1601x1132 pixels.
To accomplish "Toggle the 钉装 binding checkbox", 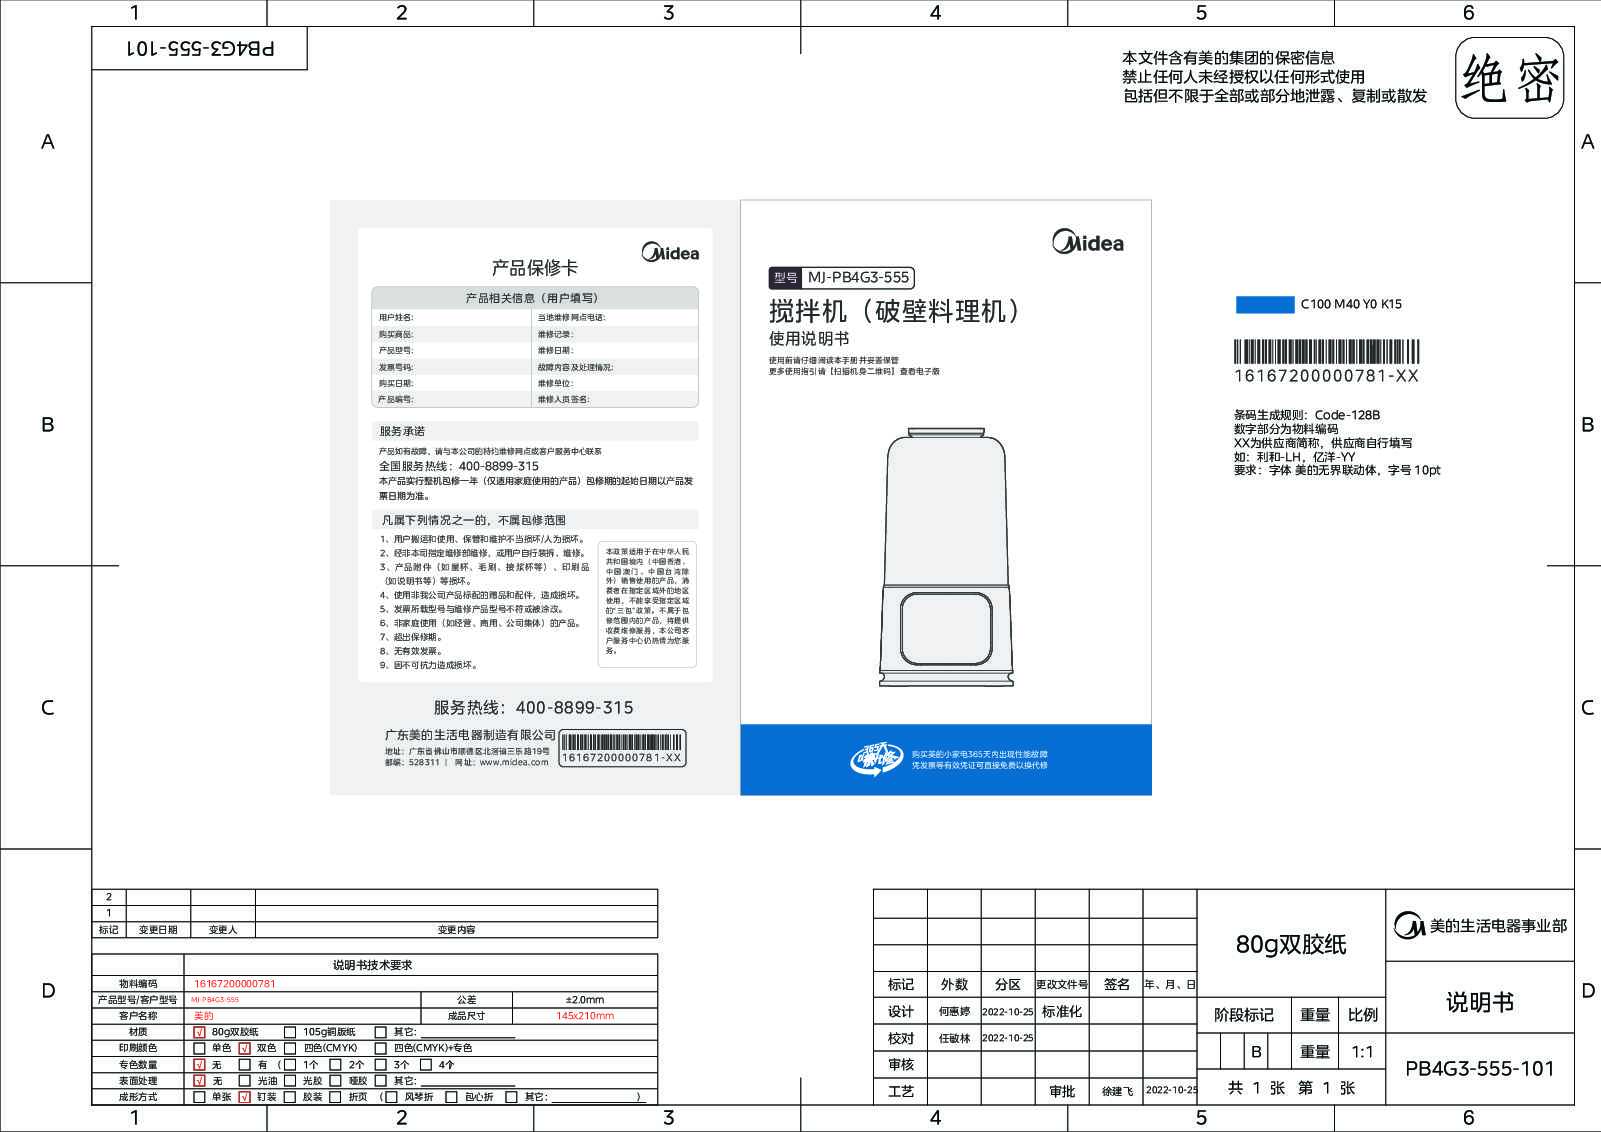I will pos(244,1097).
